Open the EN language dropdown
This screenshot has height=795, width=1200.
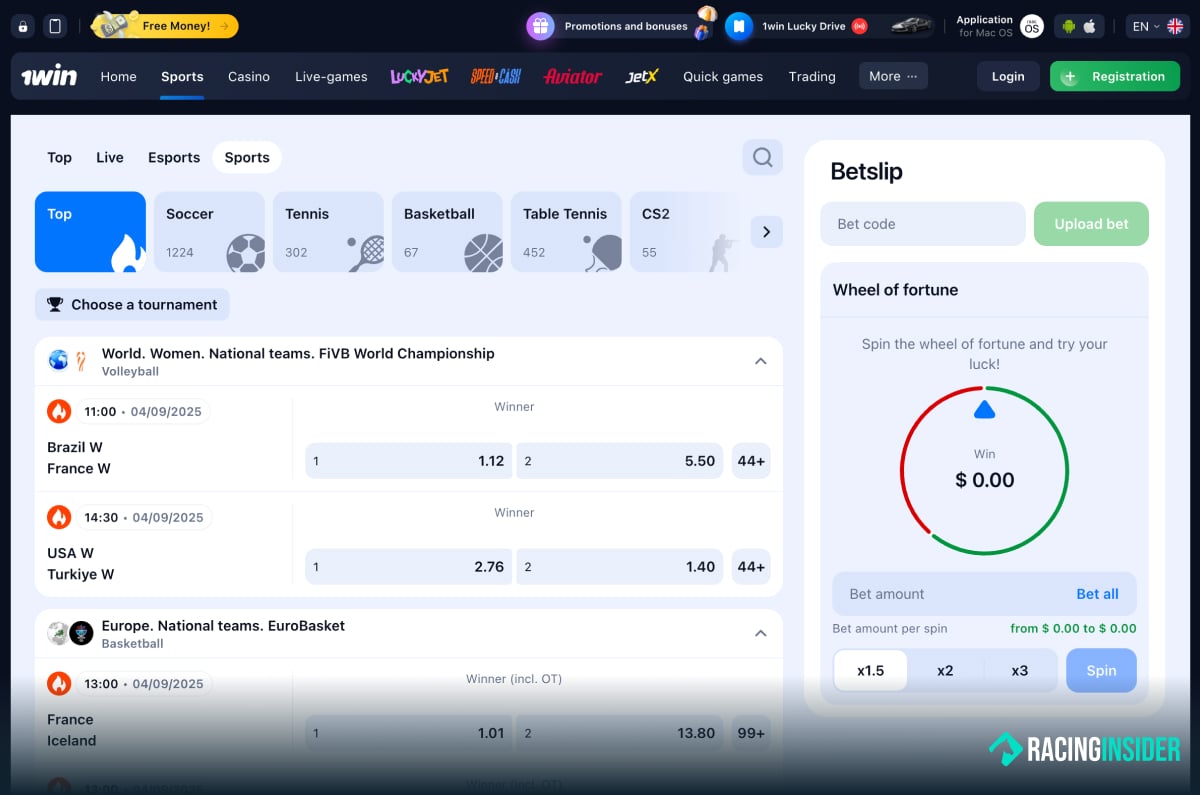point(1157,26)
